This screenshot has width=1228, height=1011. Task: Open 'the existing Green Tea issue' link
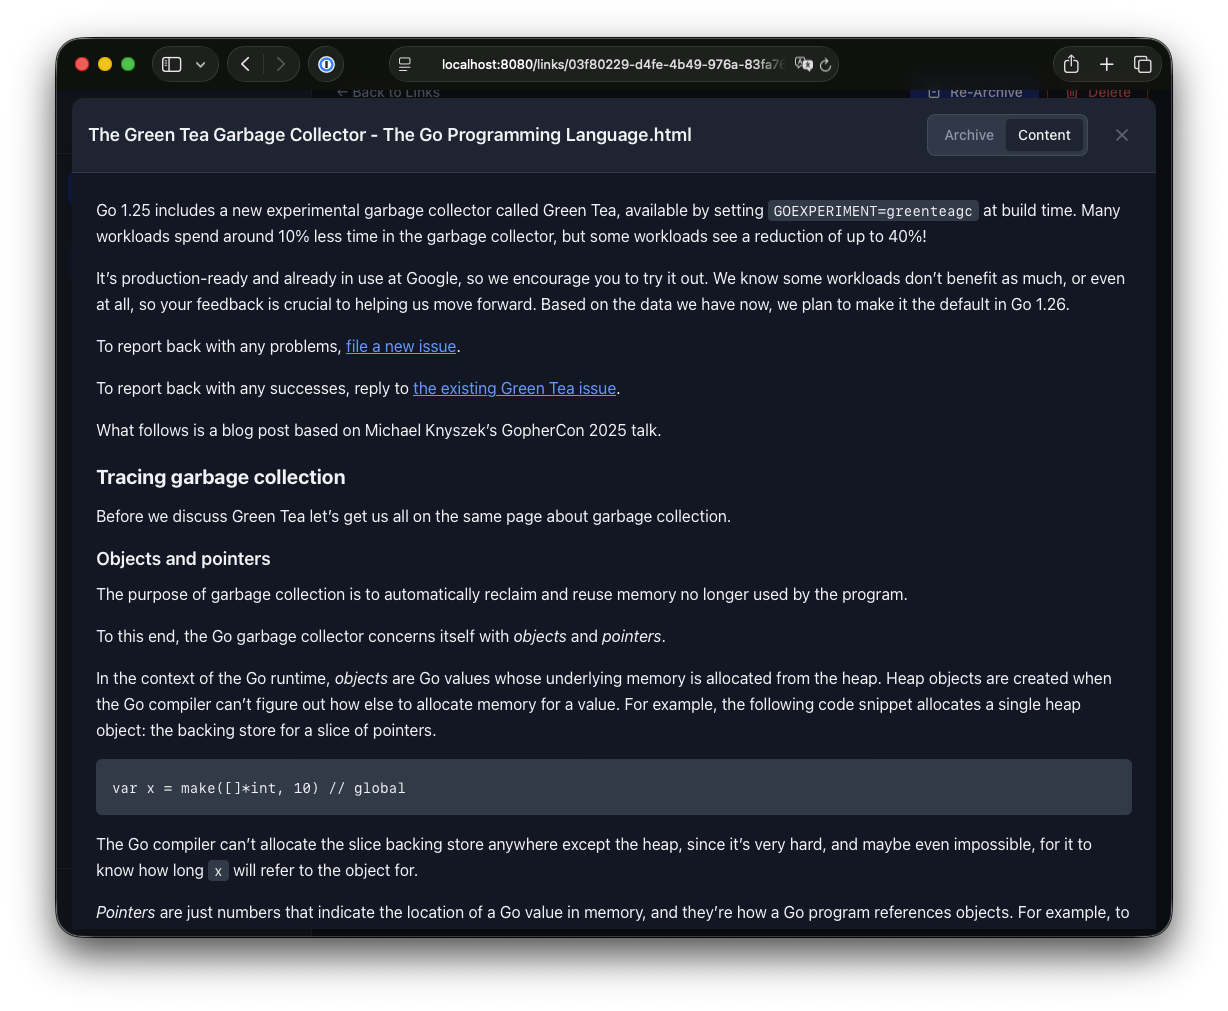tap(514, 388)
